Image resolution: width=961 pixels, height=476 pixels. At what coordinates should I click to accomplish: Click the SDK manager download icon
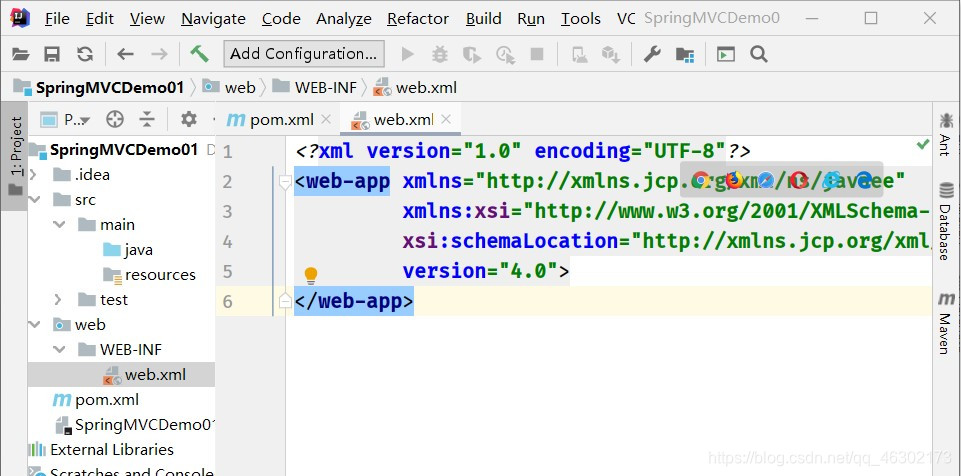tap(611, 55)
